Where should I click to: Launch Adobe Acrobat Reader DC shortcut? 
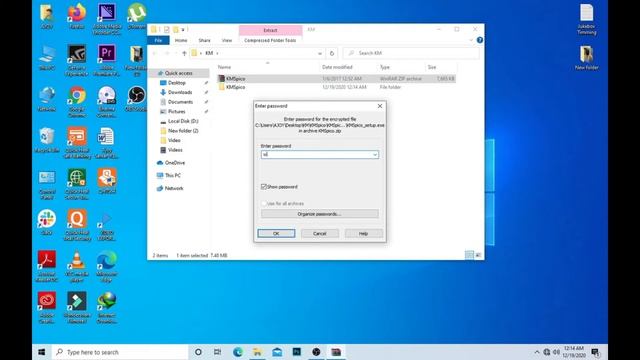[47, 266]
